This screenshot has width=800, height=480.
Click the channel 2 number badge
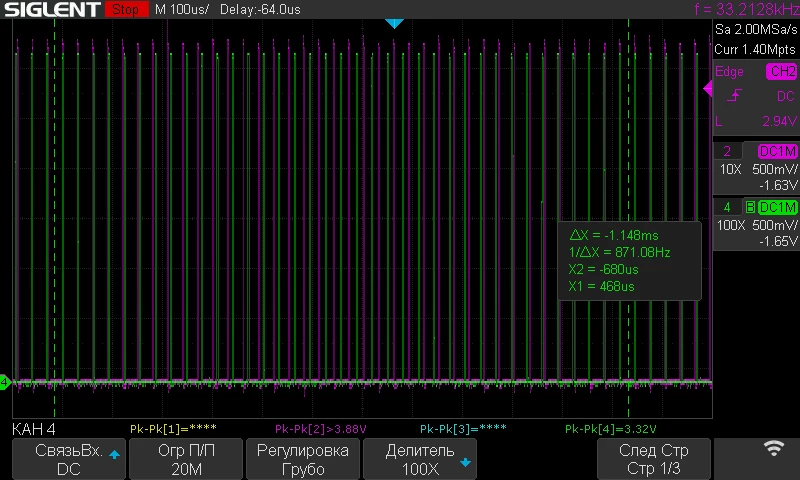click(727, 151)
